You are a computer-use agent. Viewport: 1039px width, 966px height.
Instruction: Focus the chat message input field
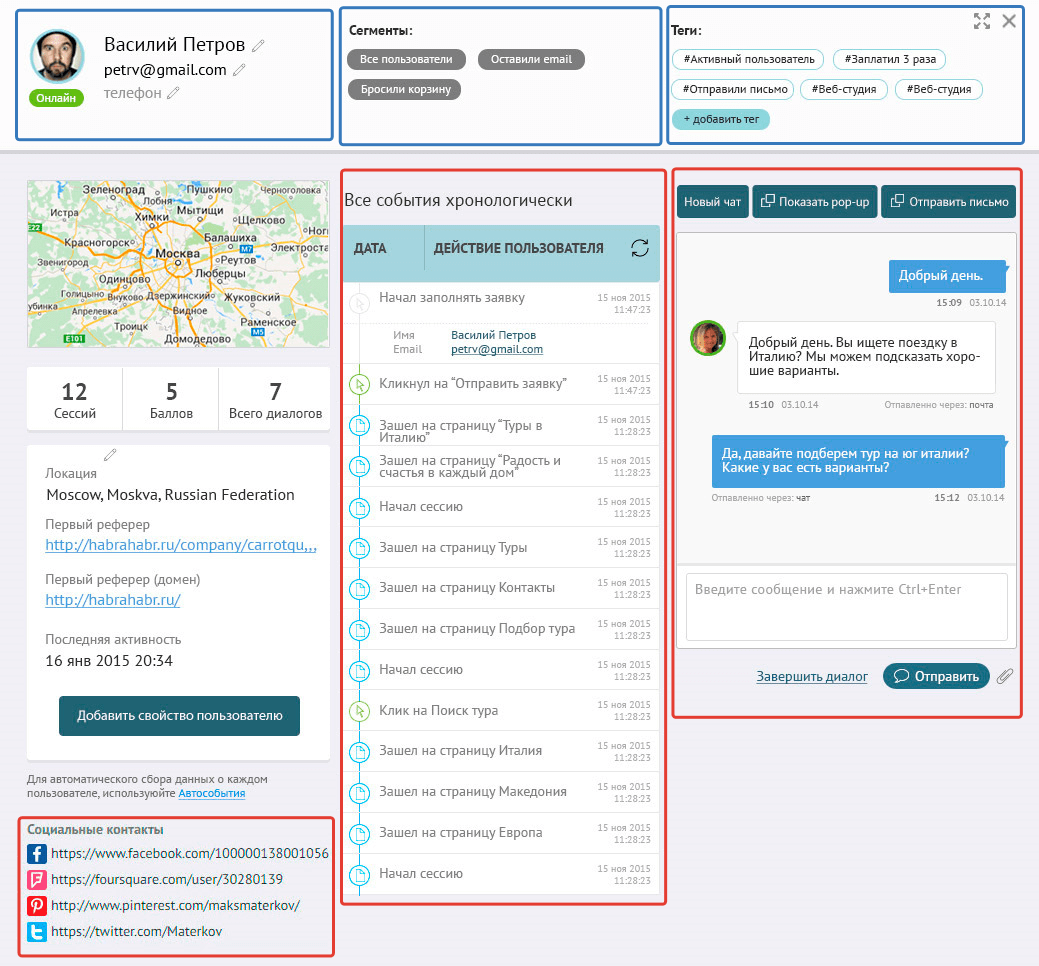click(846, 606)
